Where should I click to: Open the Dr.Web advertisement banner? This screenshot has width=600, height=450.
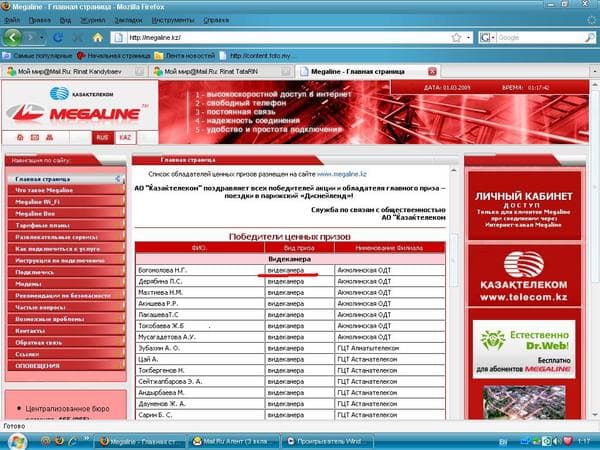524,349
